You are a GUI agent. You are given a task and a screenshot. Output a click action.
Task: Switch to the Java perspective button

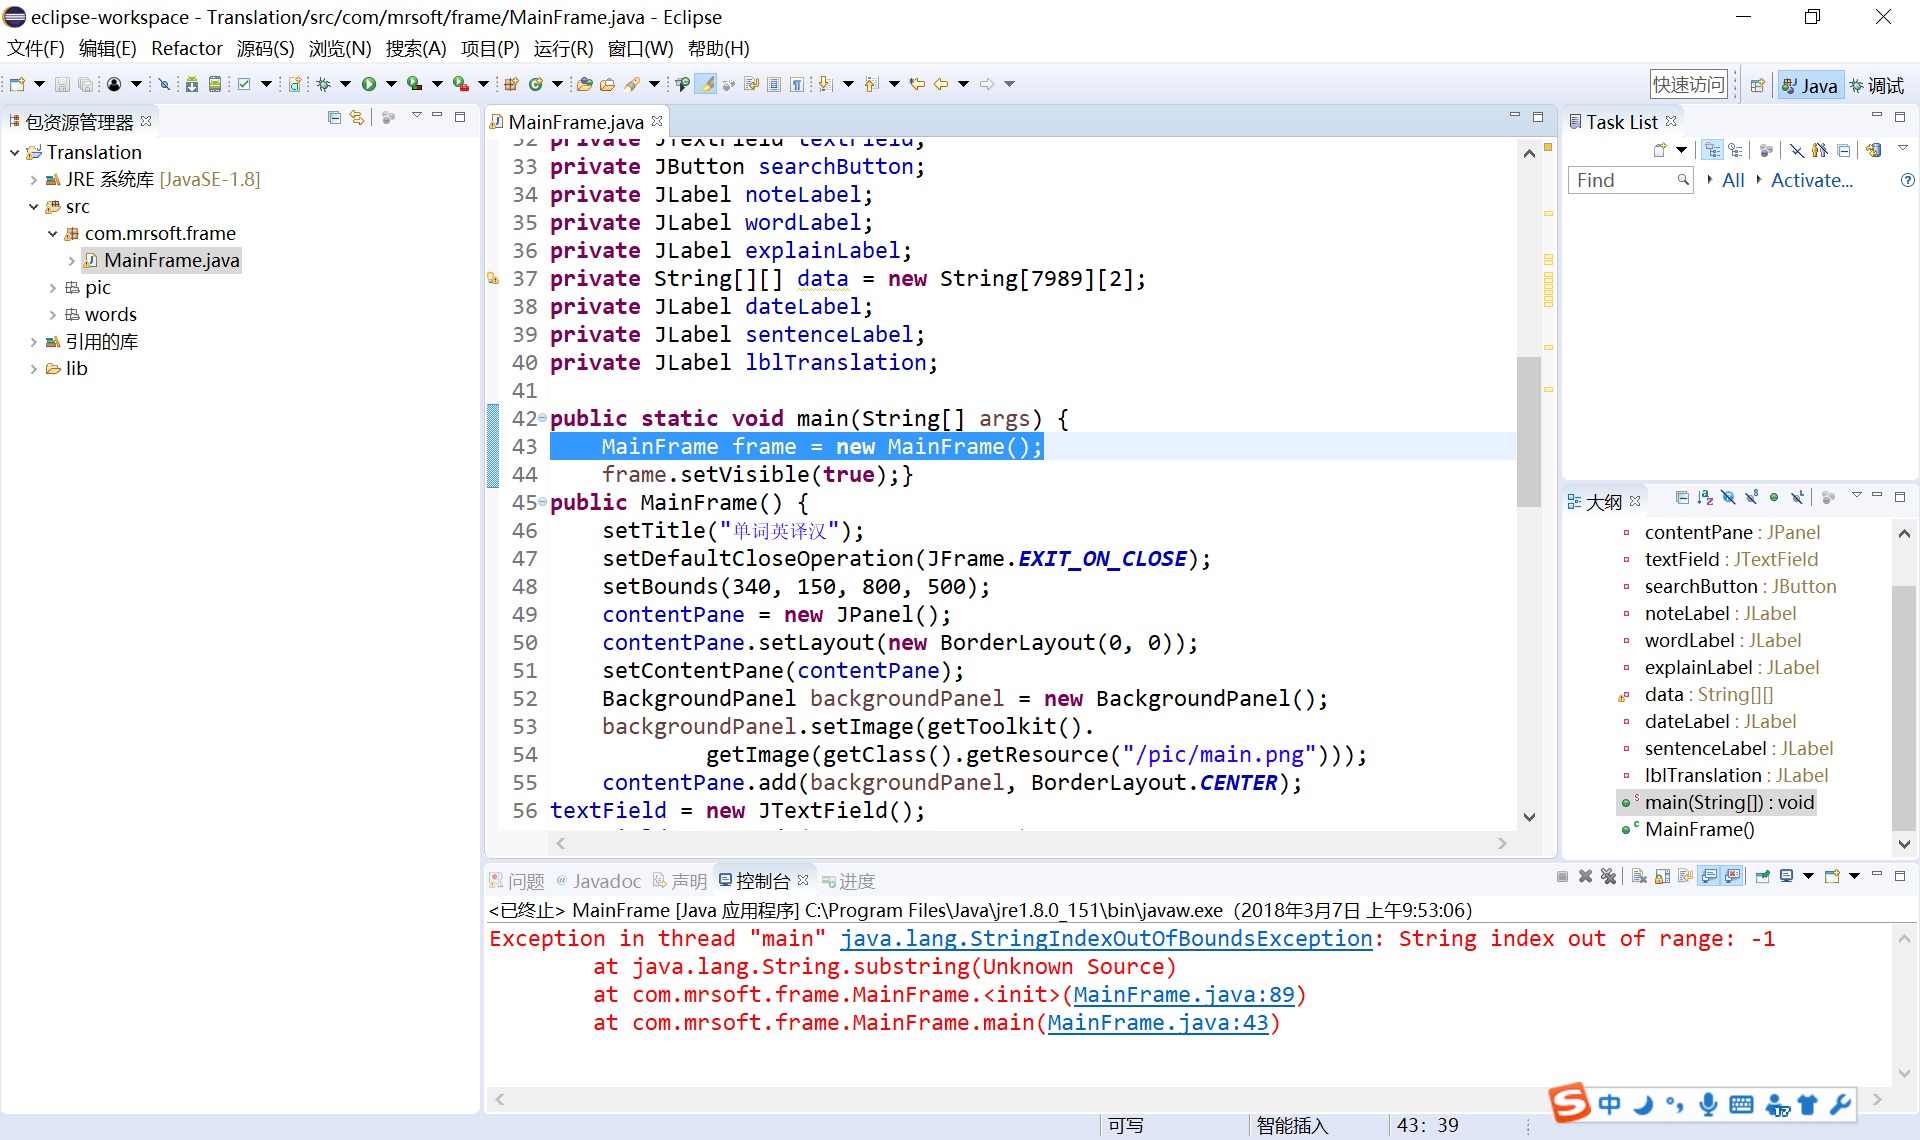pyautogui.click(x=1810, y=85)
